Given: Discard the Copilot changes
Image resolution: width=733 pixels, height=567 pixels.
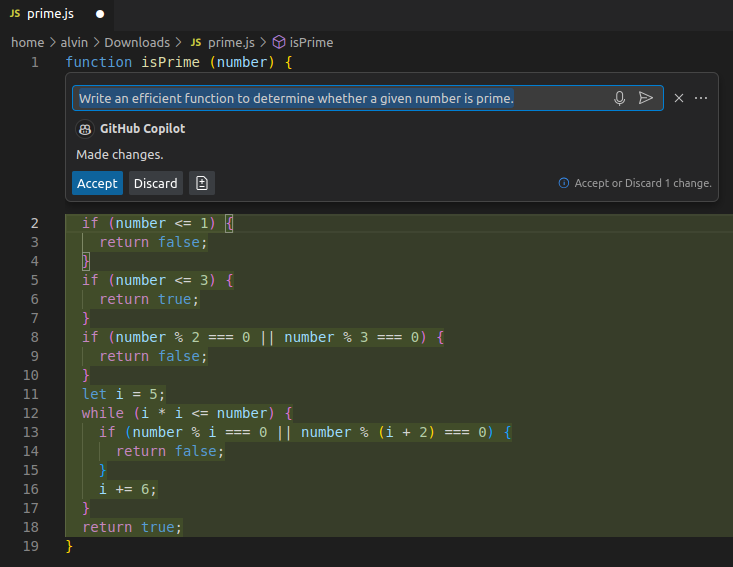Looking at the screenshot, I should (156, 183).
